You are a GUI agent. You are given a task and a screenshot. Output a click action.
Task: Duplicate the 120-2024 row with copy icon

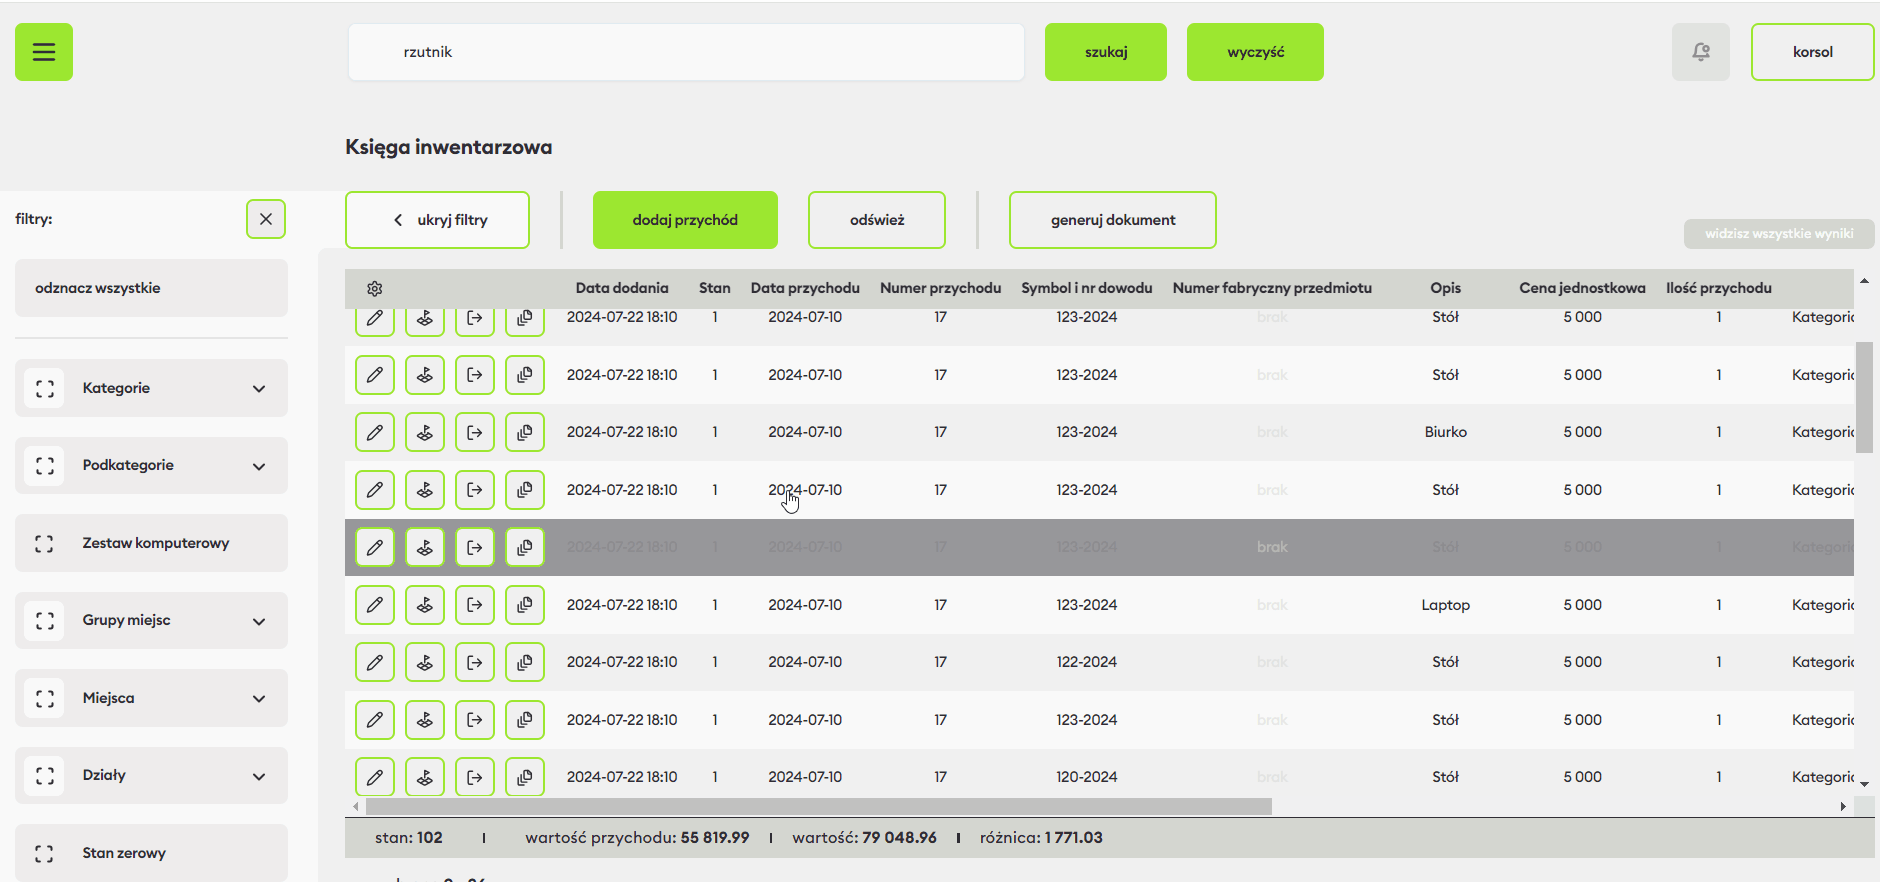click(x=525, y=777)
